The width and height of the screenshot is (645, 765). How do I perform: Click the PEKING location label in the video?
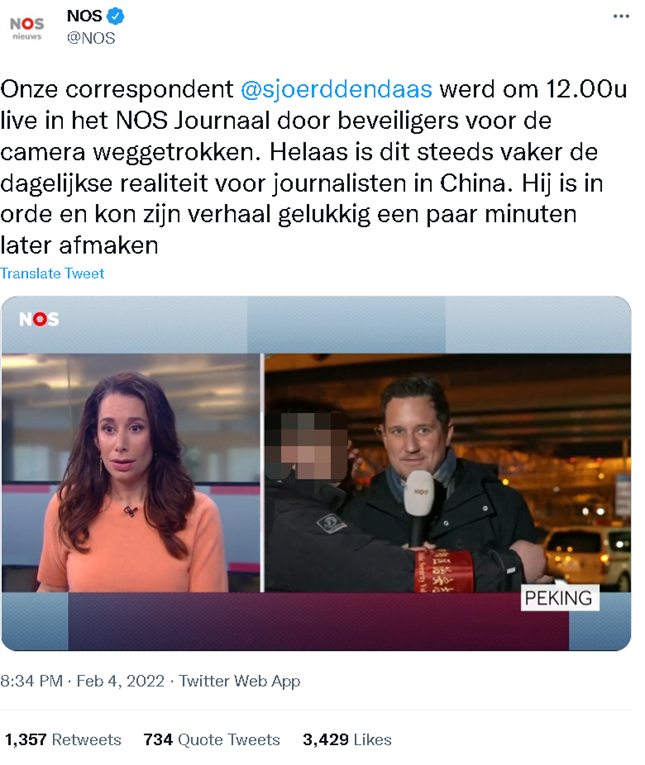click(x=560, y=598)
